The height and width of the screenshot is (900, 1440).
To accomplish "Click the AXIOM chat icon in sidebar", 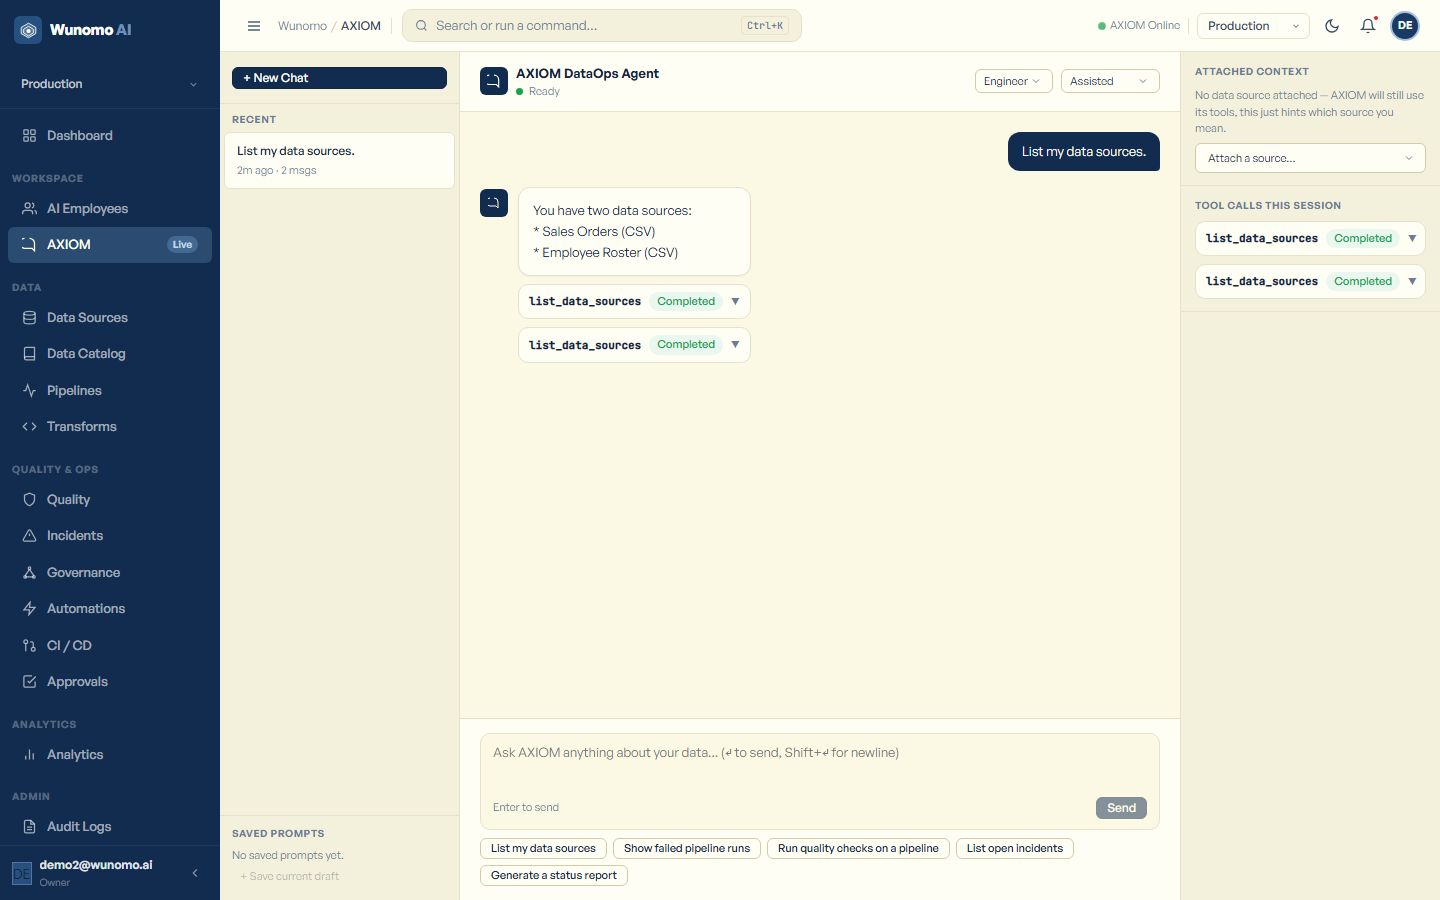I will click(29, 245).
